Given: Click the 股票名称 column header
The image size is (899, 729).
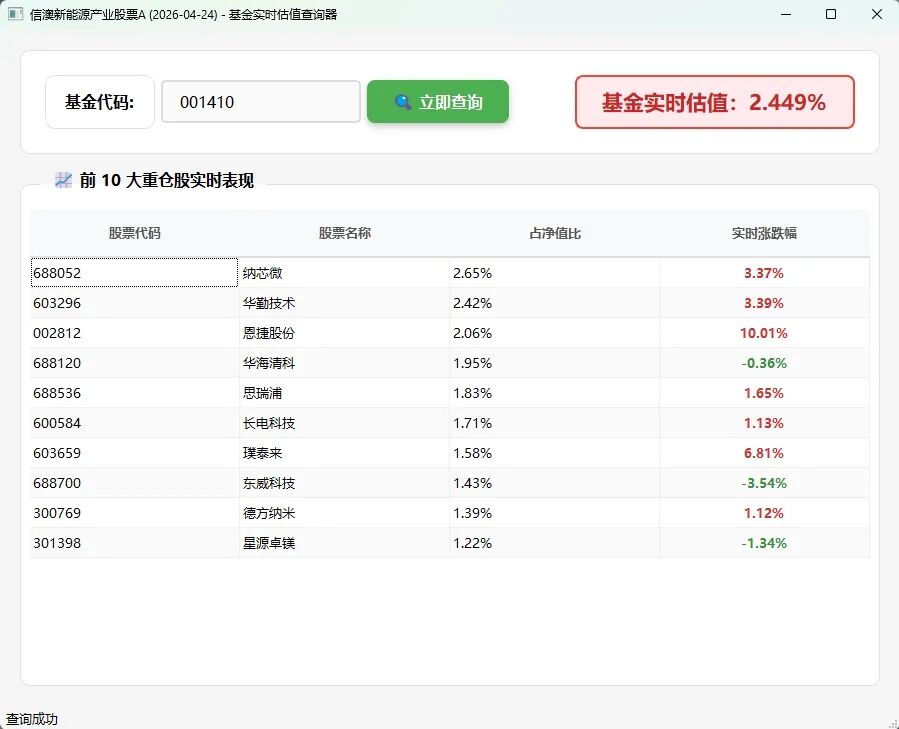Looking at the screenshot, I should click(345, 233).
